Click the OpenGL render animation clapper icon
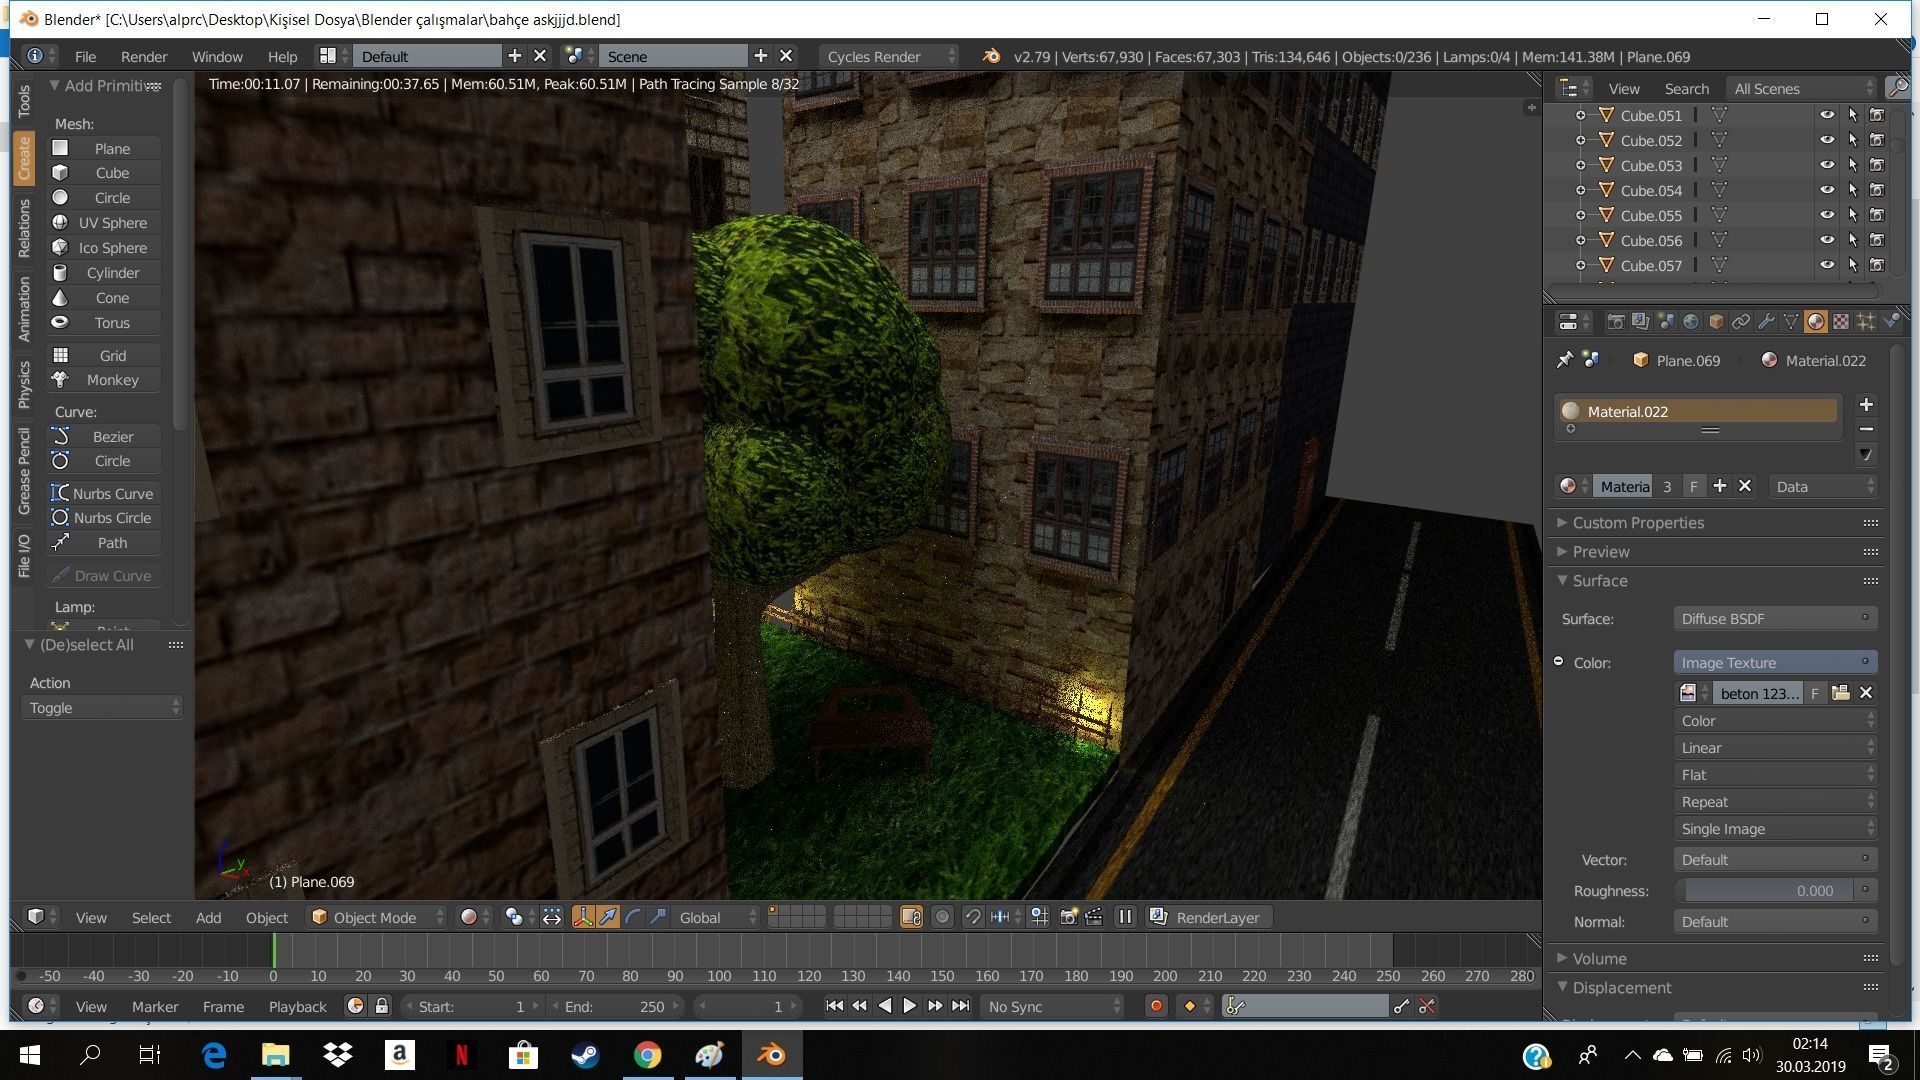1920x1080 pixels. (1094, 917)
